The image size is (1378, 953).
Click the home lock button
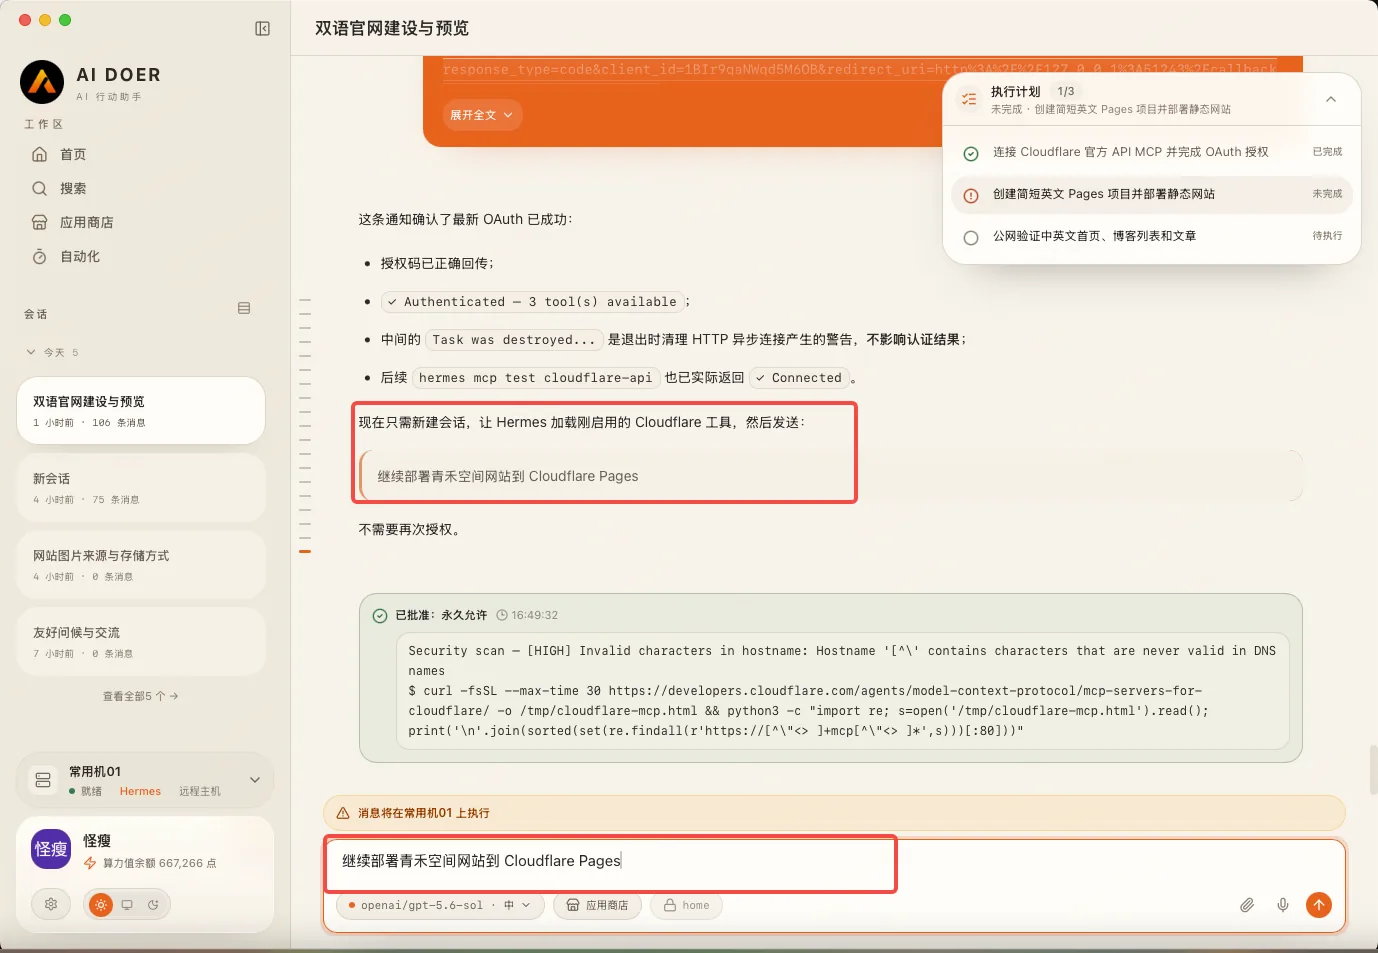pos(686,905)
